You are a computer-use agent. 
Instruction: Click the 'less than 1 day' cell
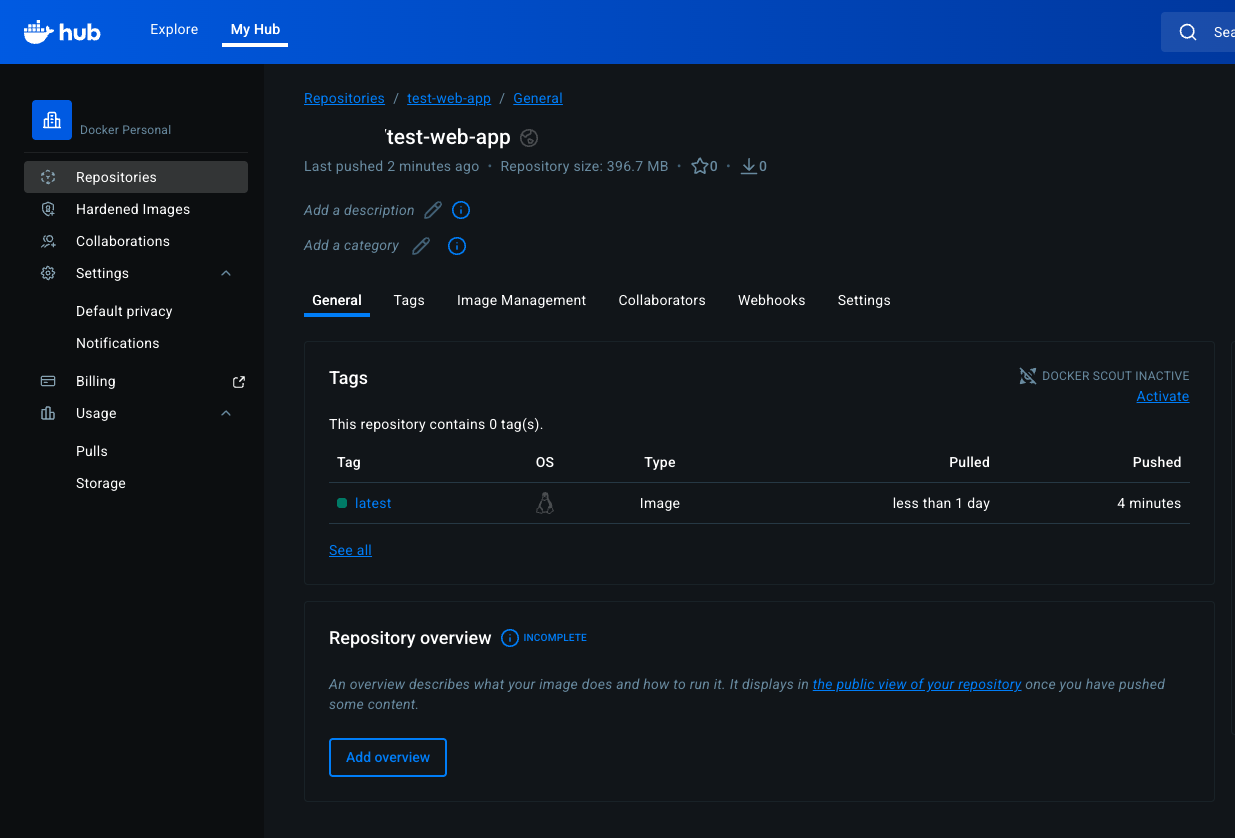[x=941, y=503]
